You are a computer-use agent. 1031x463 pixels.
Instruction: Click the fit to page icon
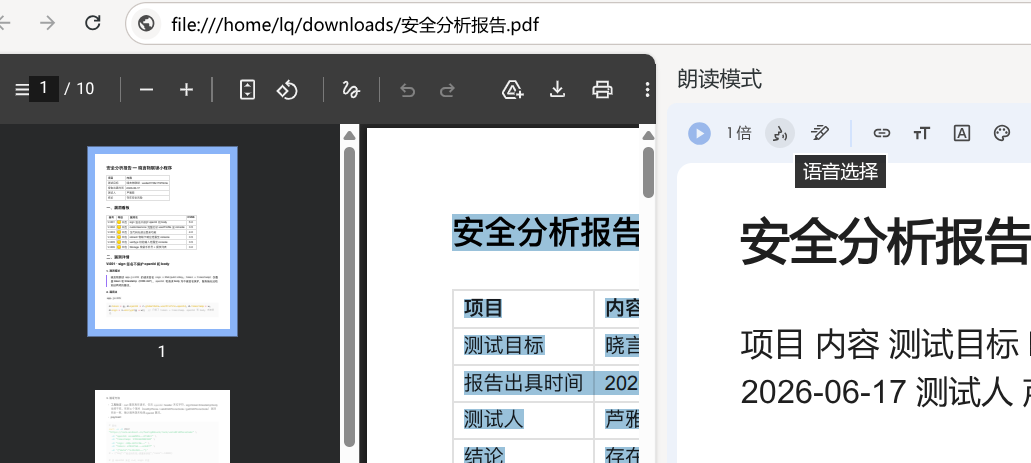247,89
